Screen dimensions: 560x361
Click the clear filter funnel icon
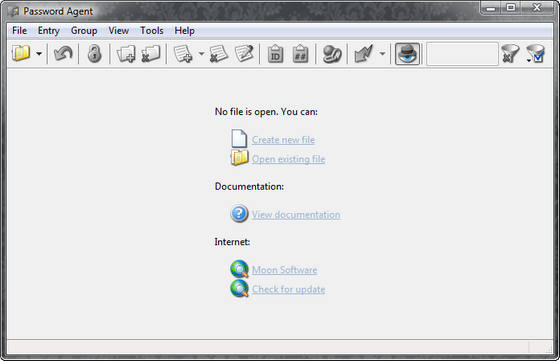[510, 54]
